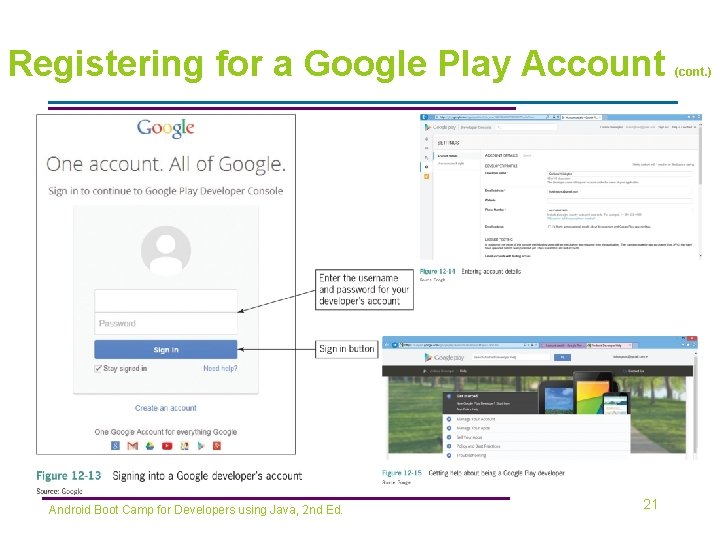This screenshot has width=720, height=540.
Task: Click Developer Console search field
Action: pyautogui.click(x=526, y=128)
